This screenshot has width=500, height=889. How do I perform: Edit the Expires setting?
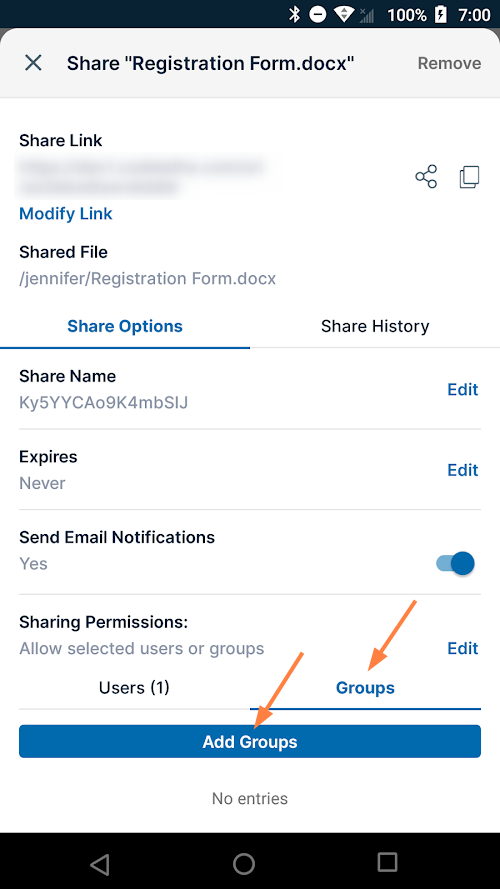coord(463,470)
